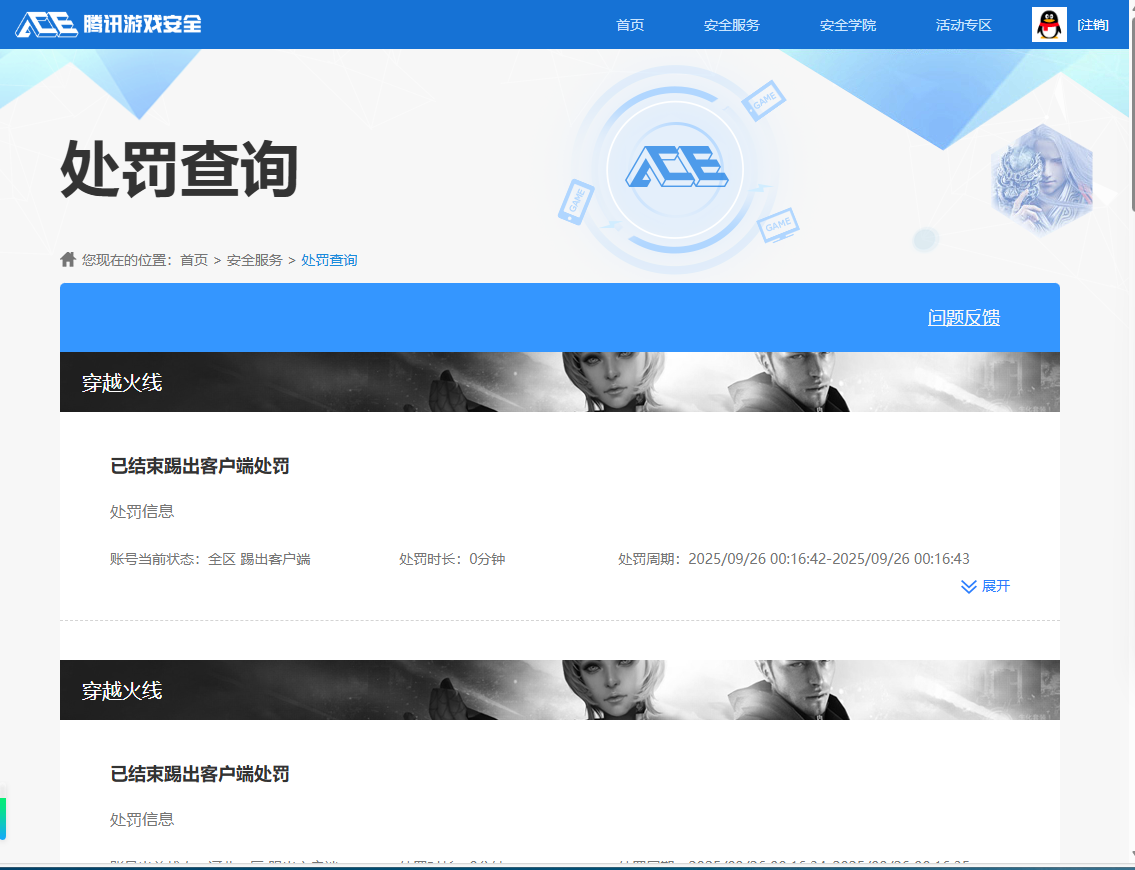This screenshot has height=870, width=1135.
Task: Click the GAME phone icon left of emblem
Action: (576, 202)
